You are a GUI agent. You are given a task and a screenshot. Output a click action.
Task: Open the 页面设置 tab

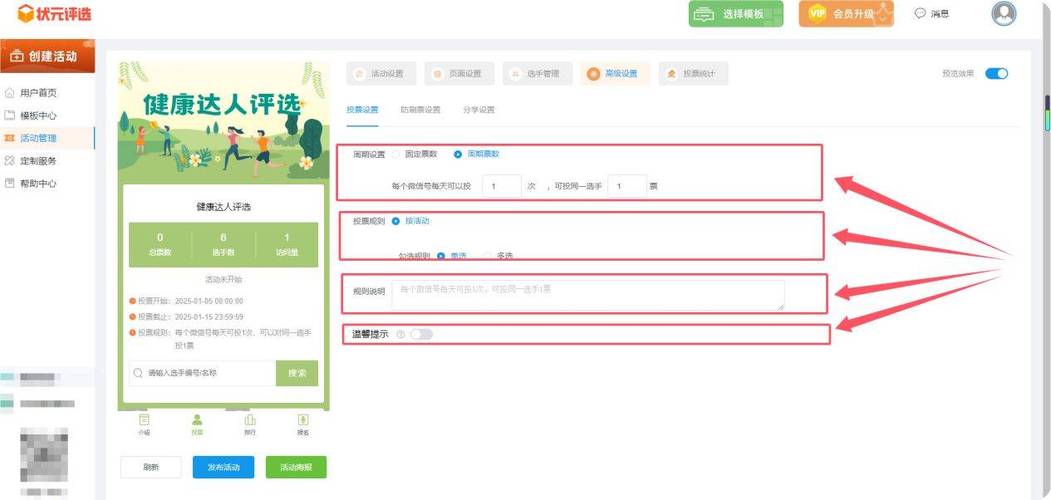(x=459, y=74)
